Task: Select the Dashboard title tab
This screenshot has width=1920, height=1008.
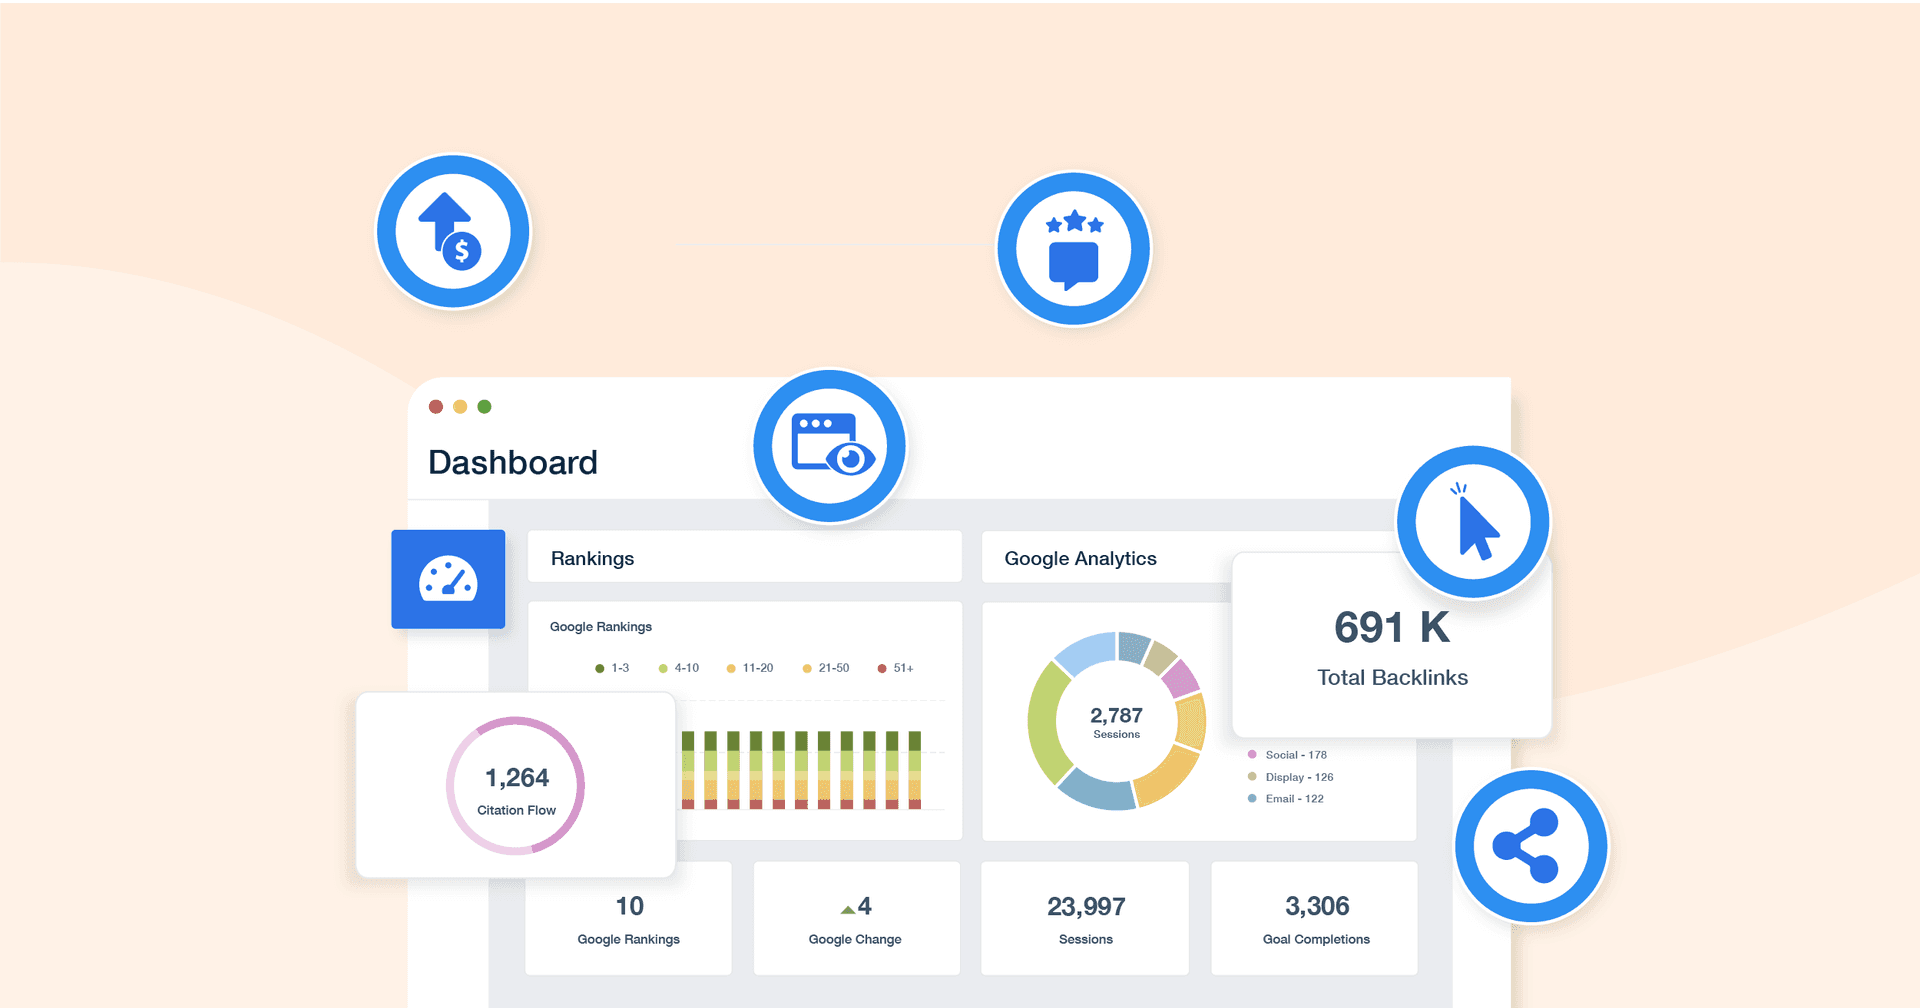Action: (x=512, y=461)
